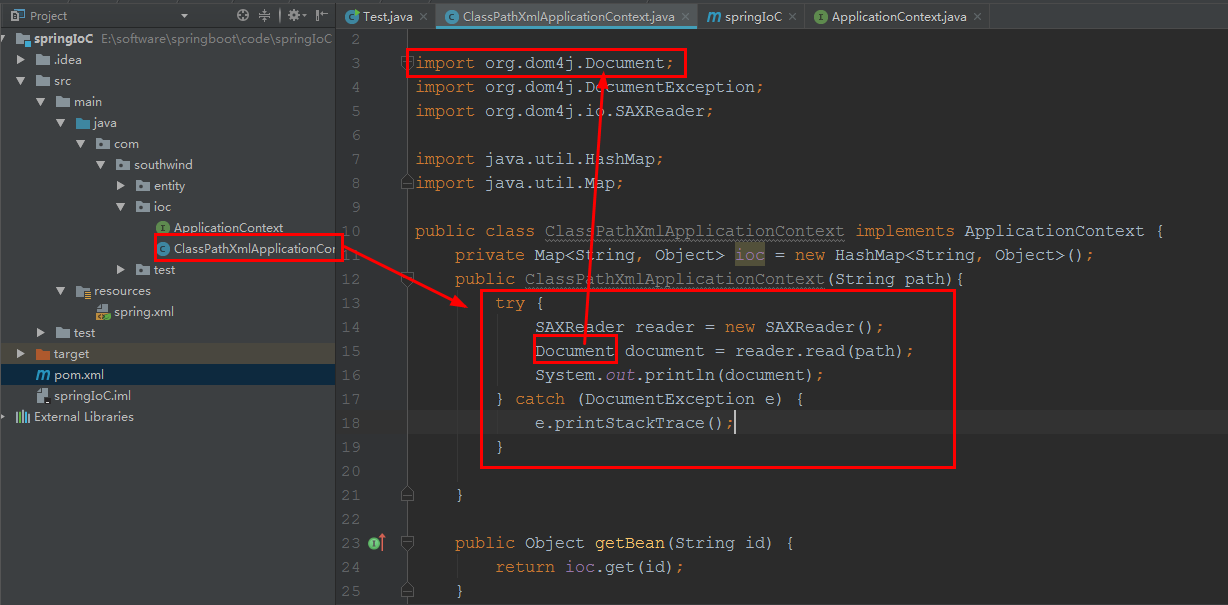Viewport: 1228px width, 605px height.
Task: Collapse the southwind package arrow
Action: (x=101, y=165)
